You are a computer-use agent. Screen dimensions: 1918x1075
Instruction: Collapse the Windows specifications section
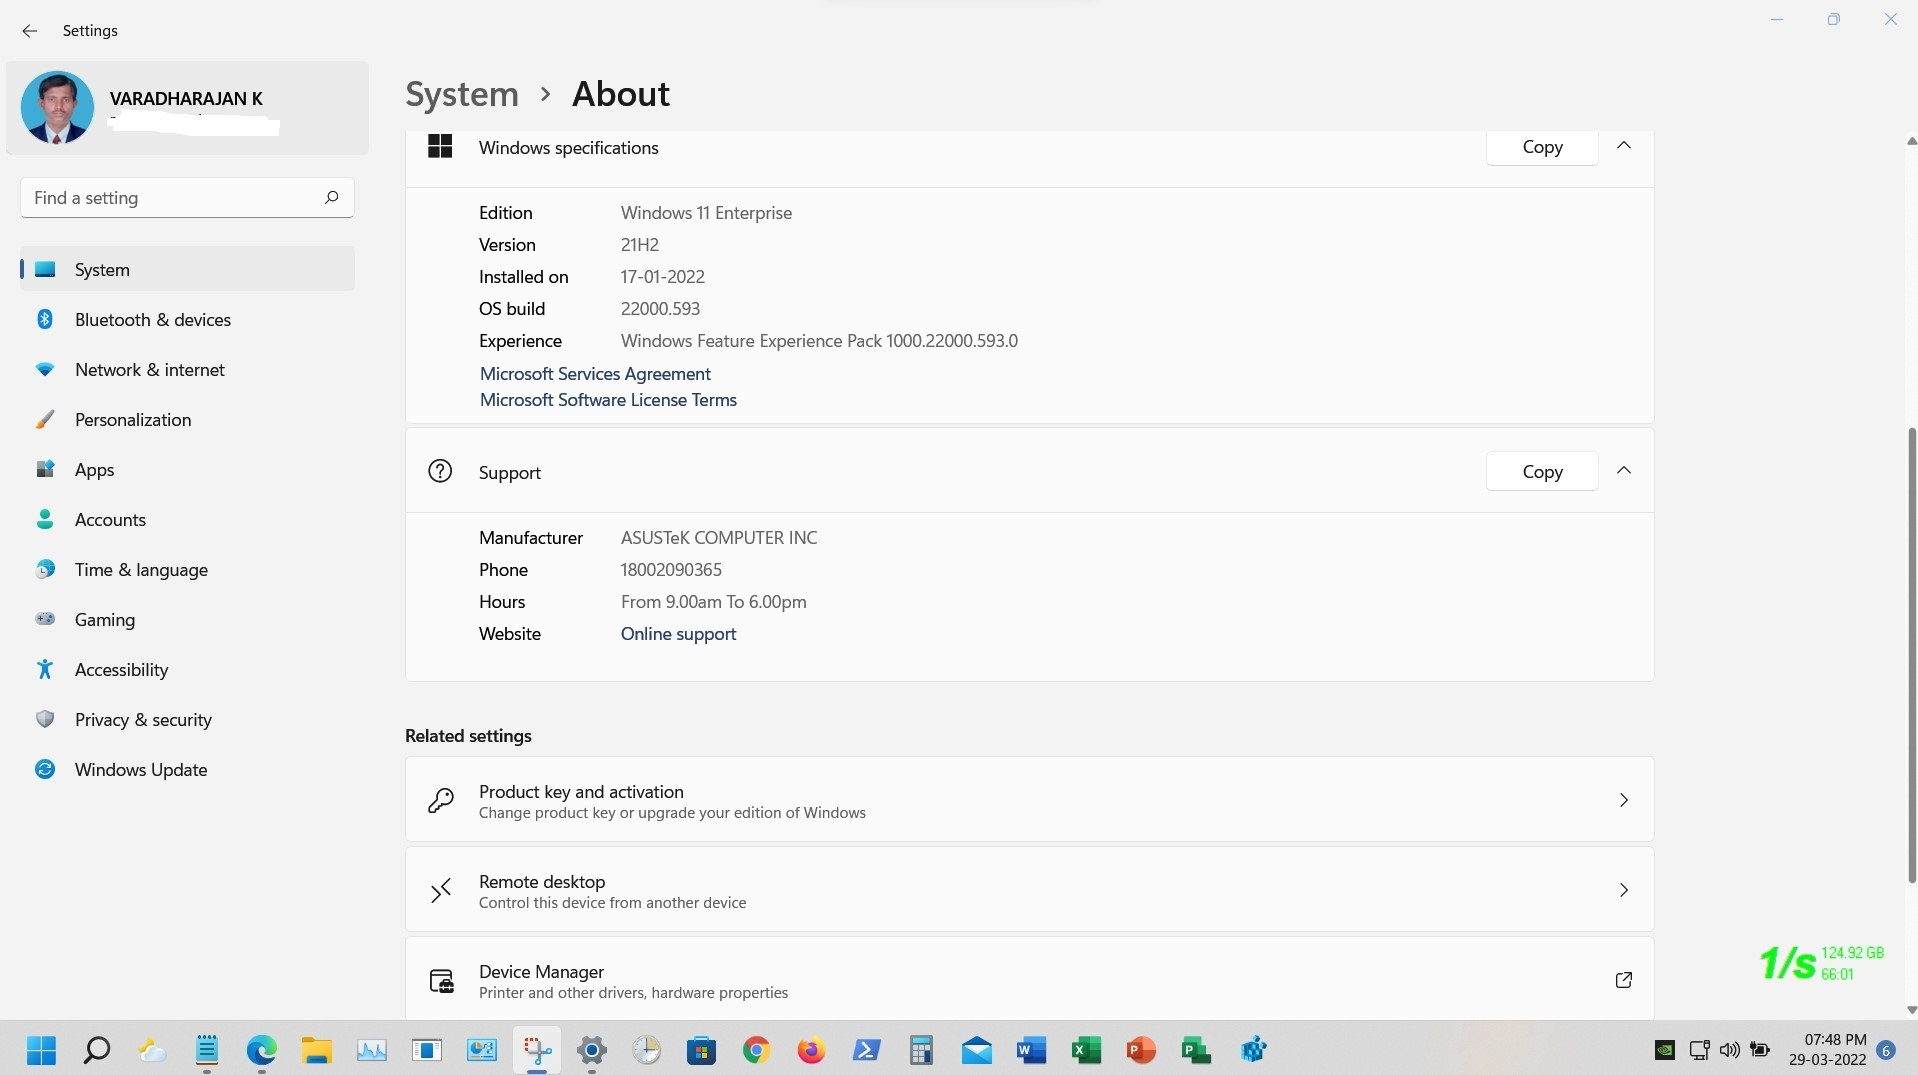pyautogui.click(x=1623, y=146)
